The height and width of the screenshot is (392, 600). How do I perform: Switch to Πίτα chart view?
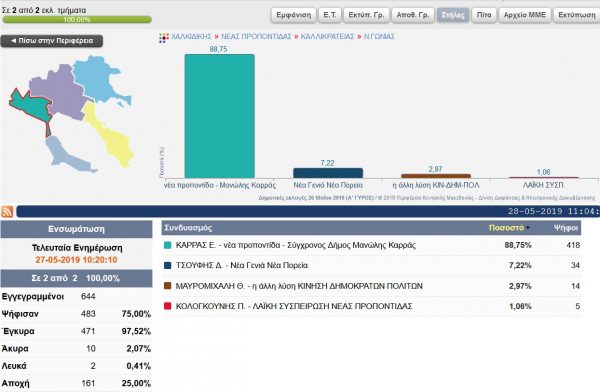[x=484, y=15]
